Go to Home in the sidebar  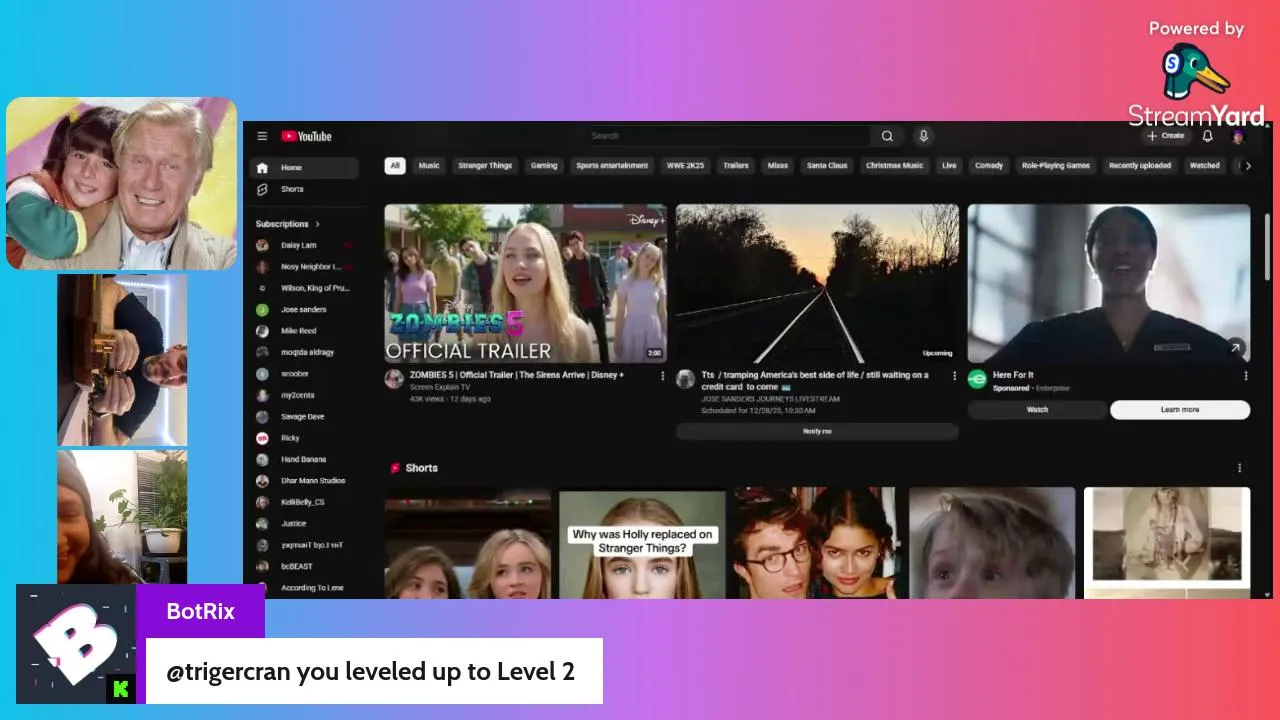304,168
